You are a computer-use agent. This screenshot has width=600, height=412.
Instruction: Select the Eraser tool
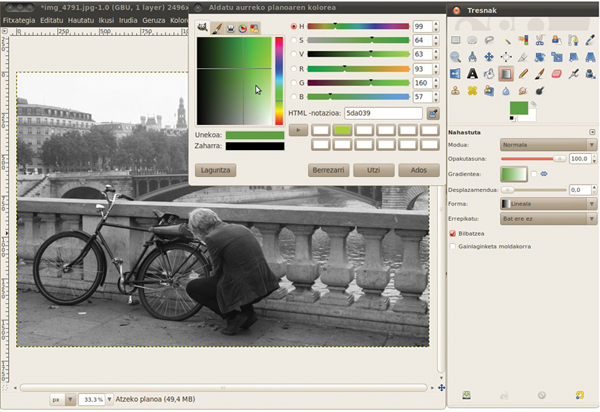coord(557,74)
